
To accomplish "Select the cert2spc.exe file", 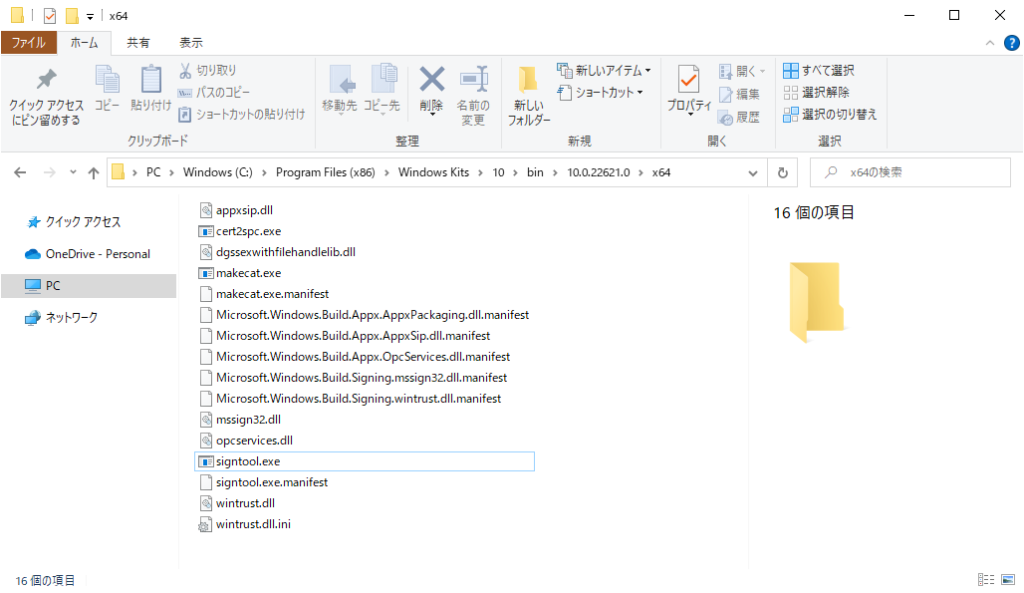I will (240, 231).
